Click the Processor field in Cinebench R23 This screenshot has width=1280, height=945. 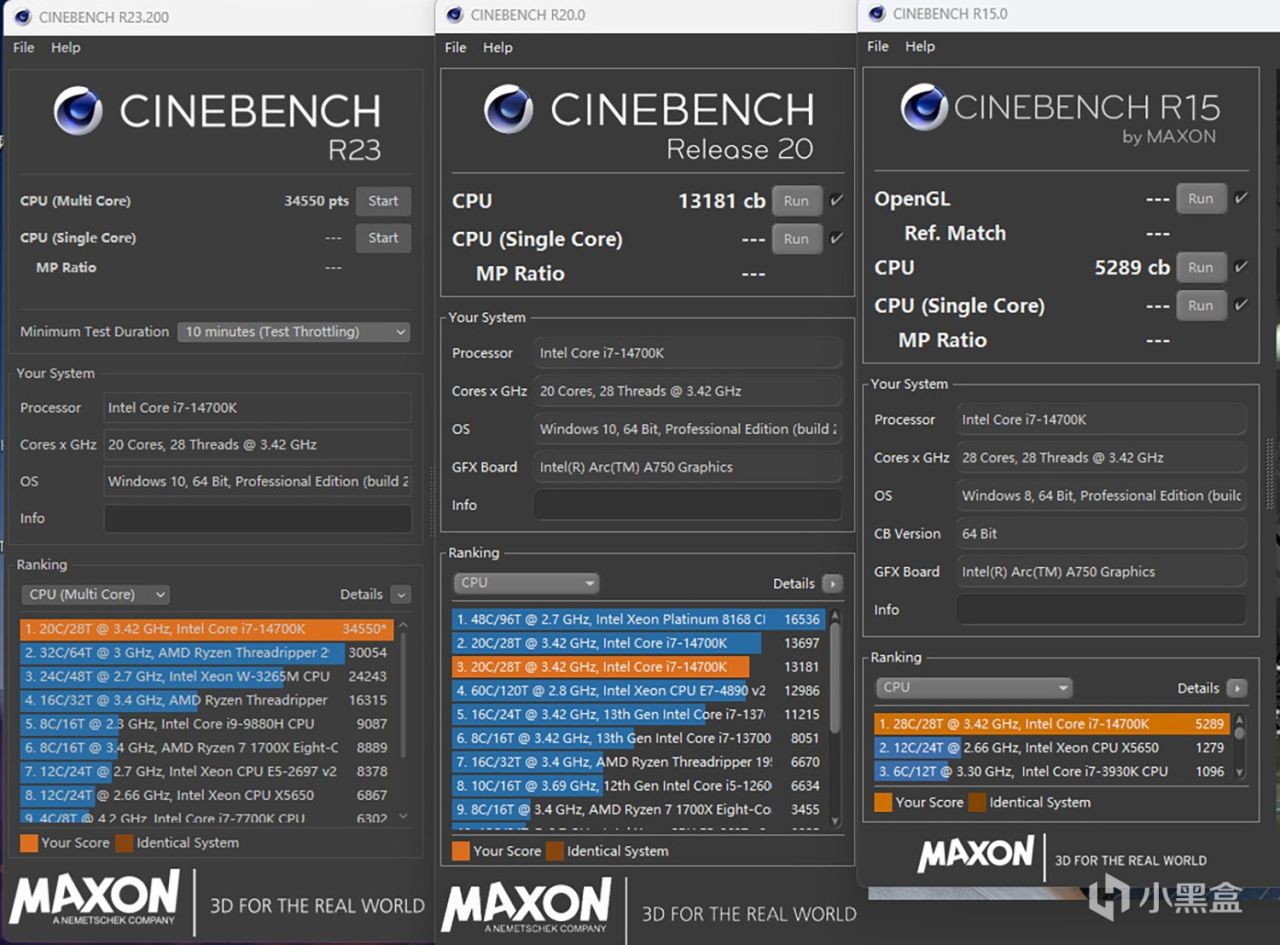pos(257,408)
